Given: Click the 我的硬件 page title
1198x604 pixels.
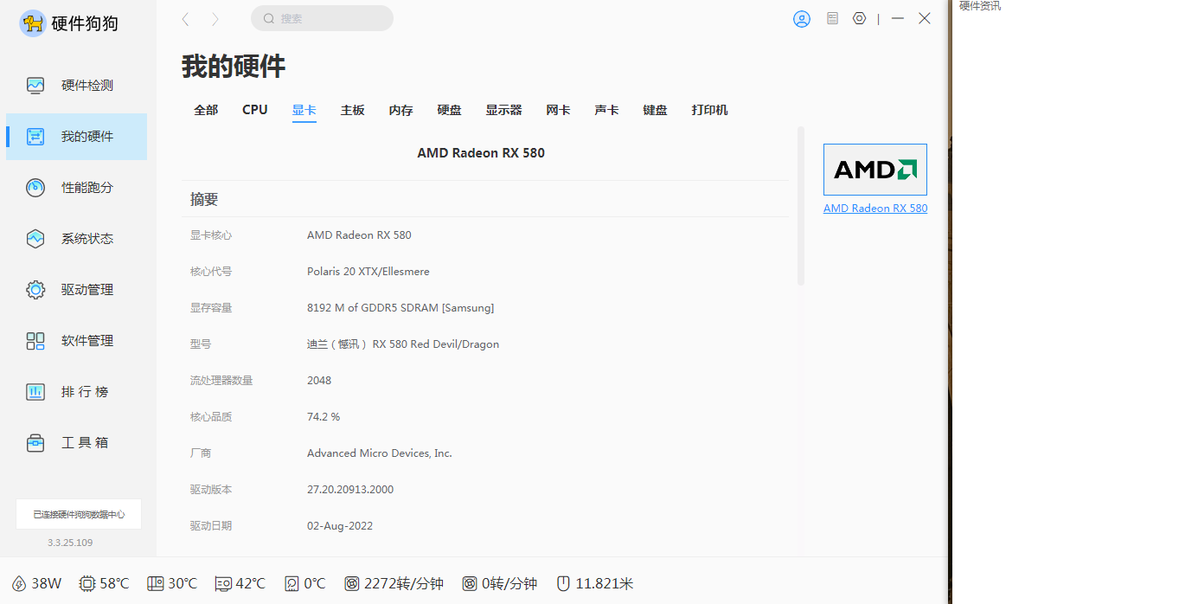Looking at the screenshot, I should point(234,66).
